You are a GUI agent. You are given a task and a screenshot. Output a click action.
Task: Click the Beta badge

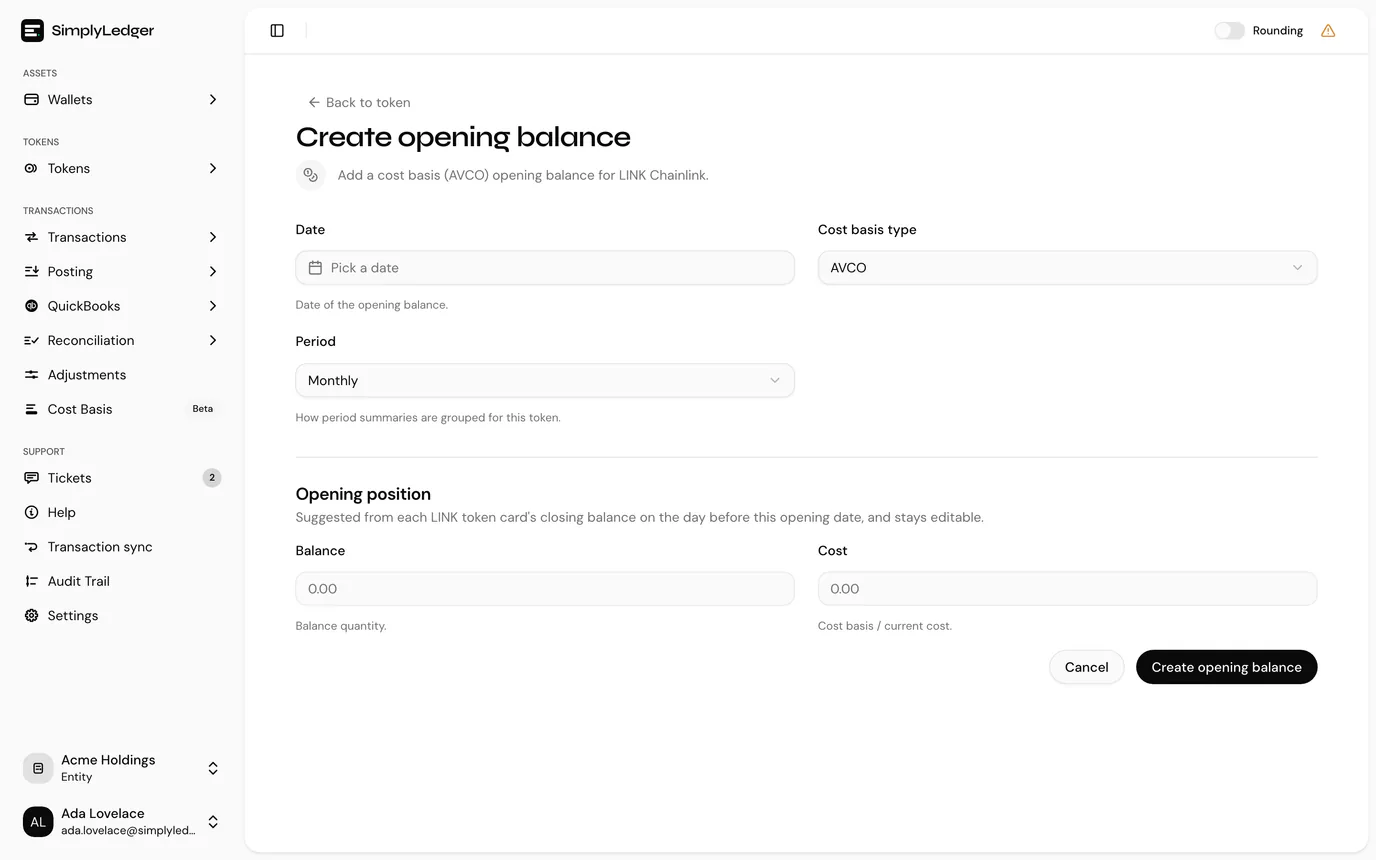point(202,409)
